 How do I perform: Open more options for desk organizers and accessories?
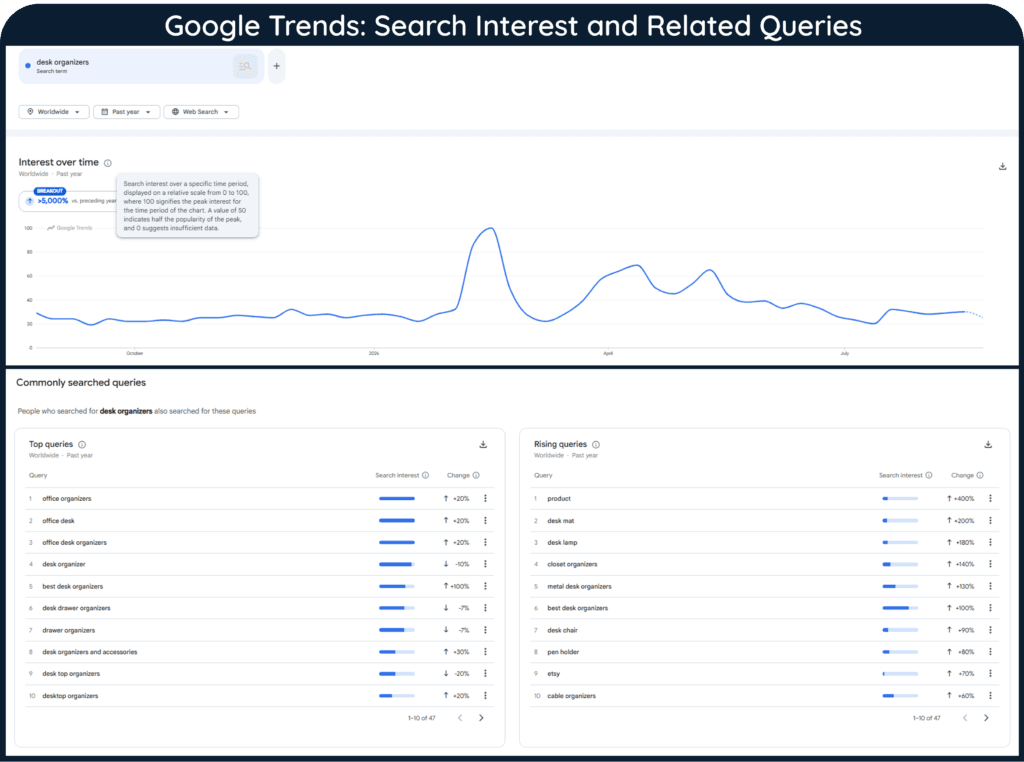(485, 652)
